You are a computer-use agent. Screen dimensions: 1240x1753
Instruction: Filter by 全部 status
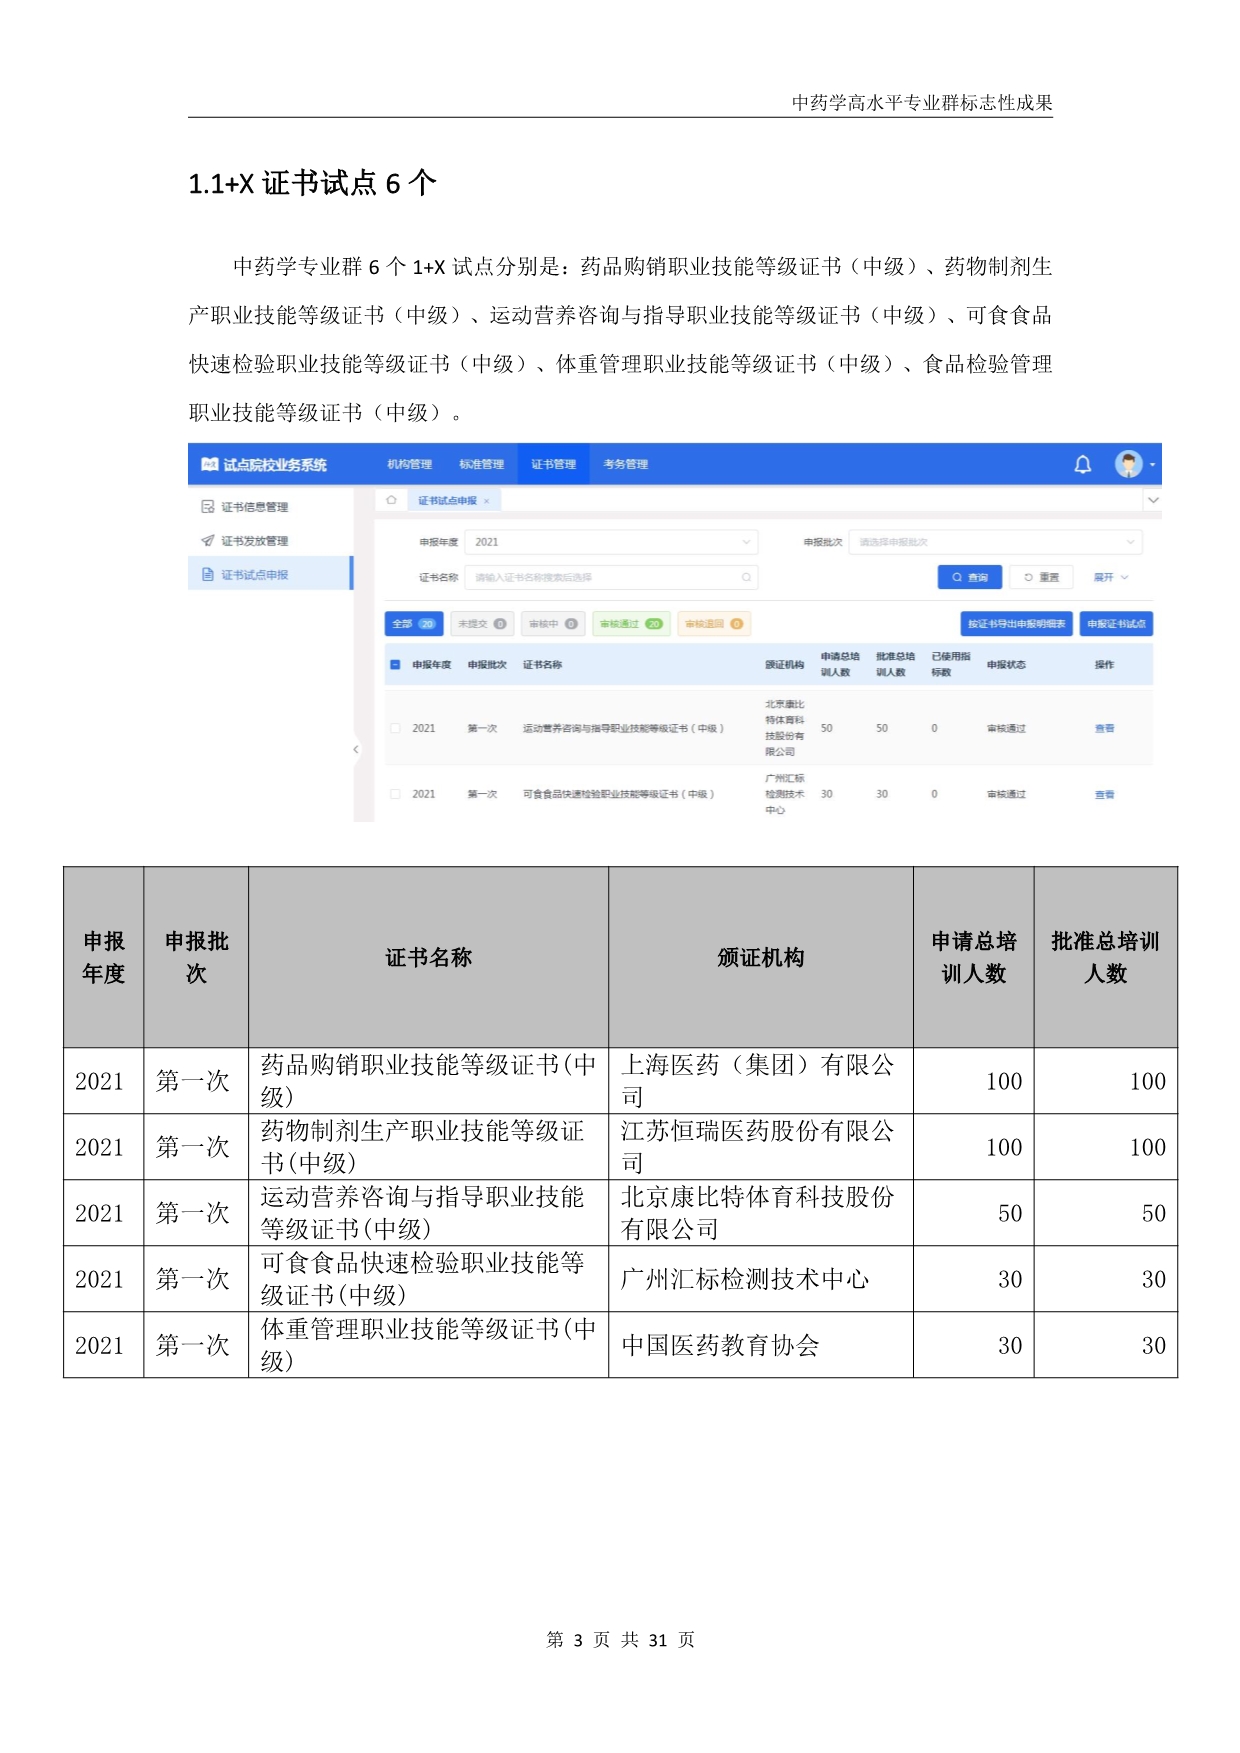tap(414, 624)
